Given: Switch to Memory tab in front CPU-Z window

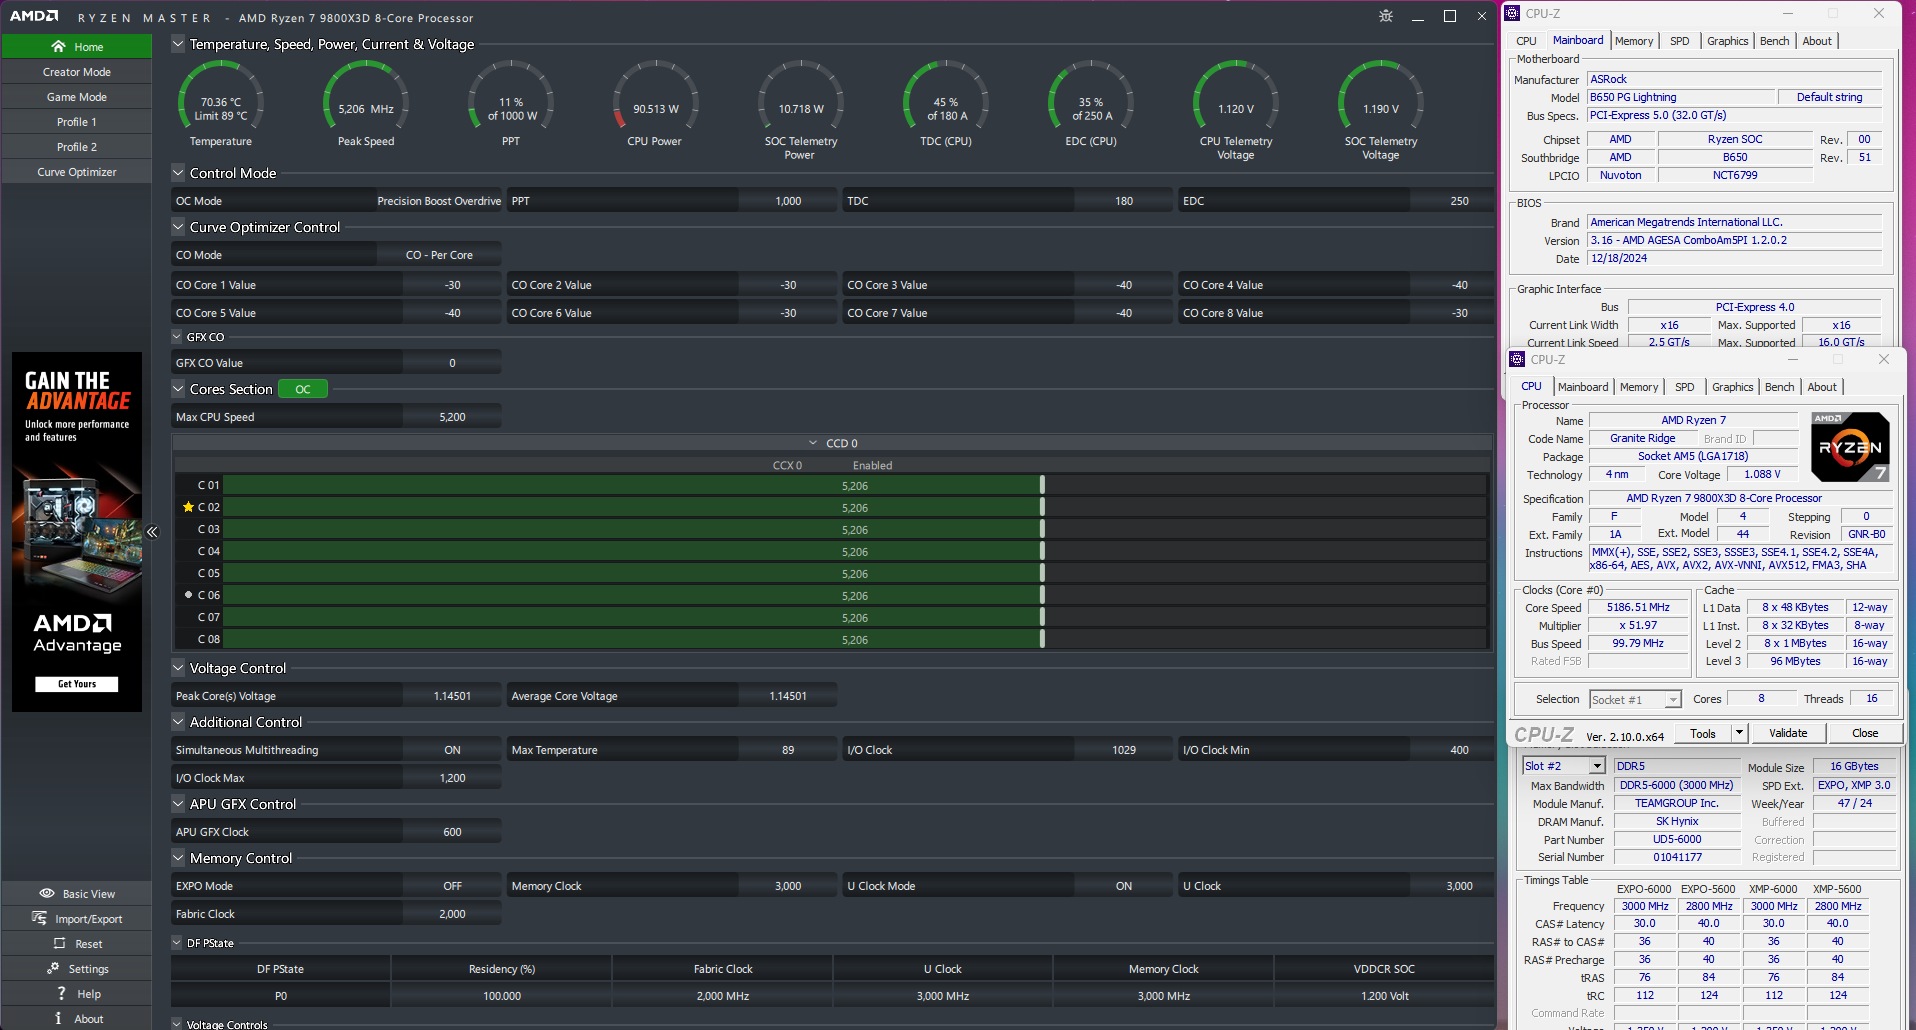Looking at the screenshot, I should click(x=1639, y=387).
